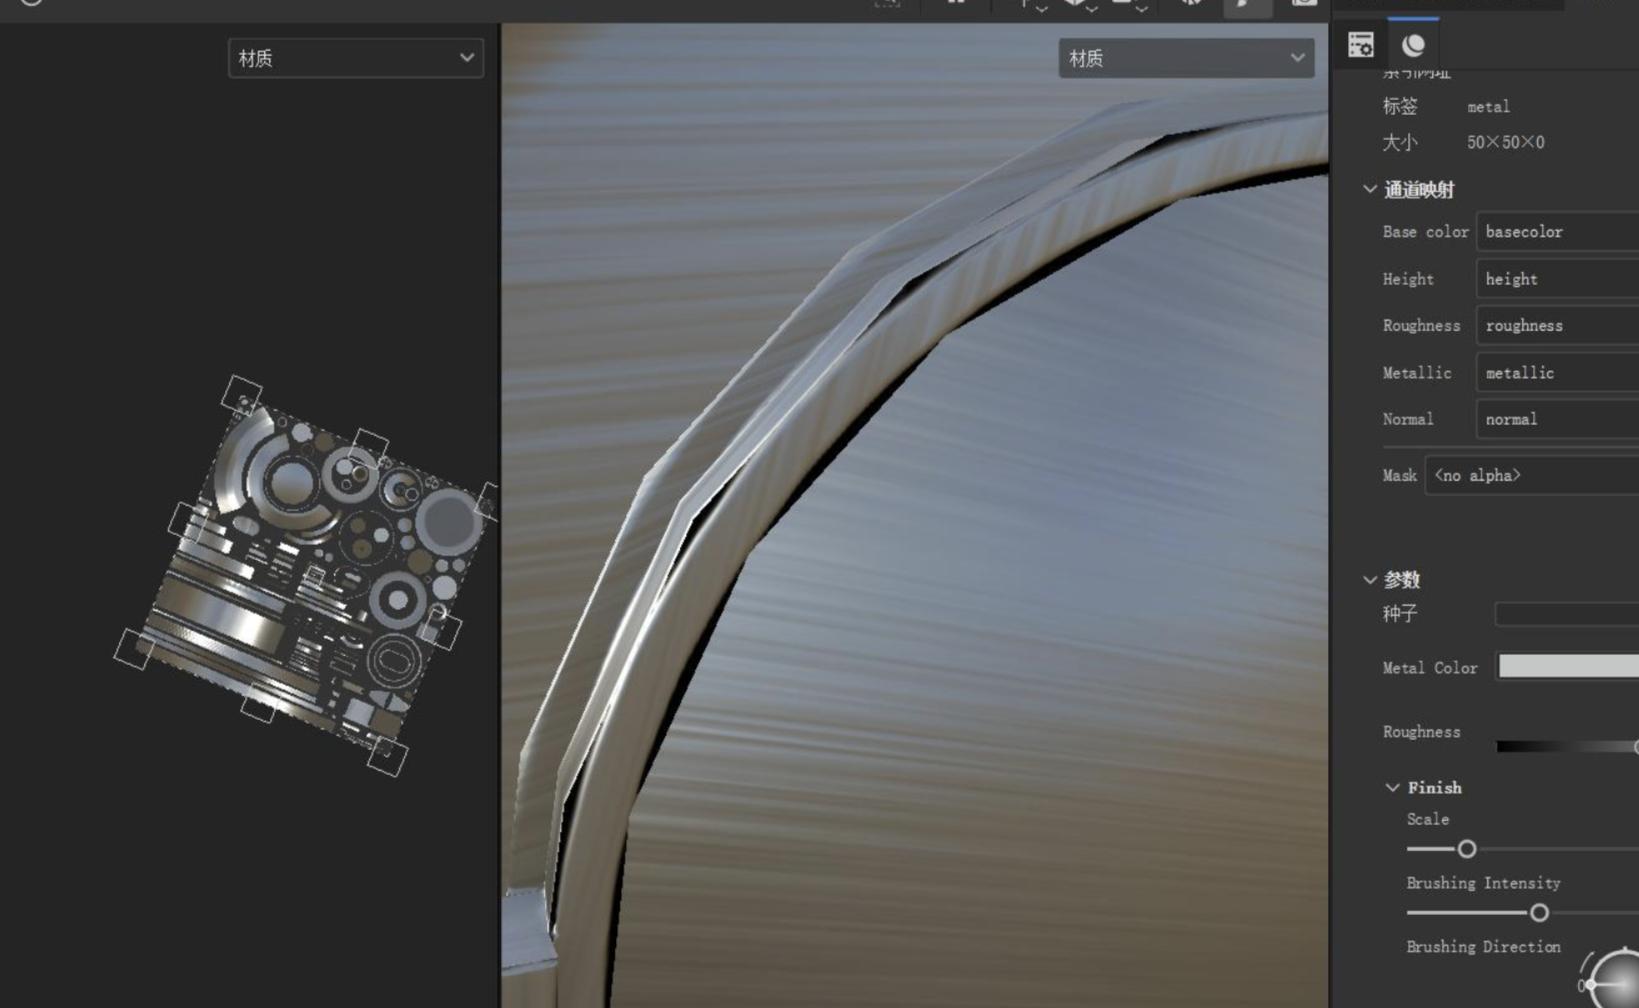The height and width of the screenshot is (1008, 1639).
Task: Click the Height channel mapping field
Action: (x=1556, y=279)
